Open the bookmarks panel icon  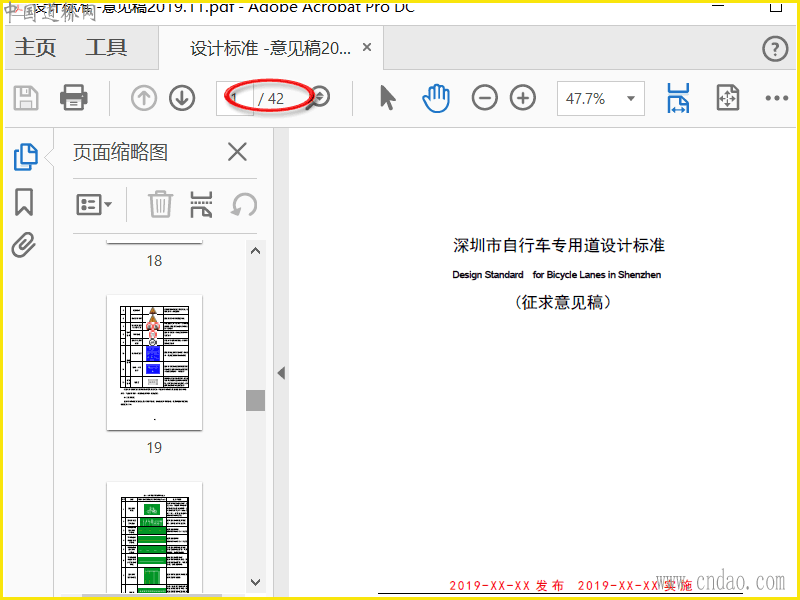click(x=24, y=202)
